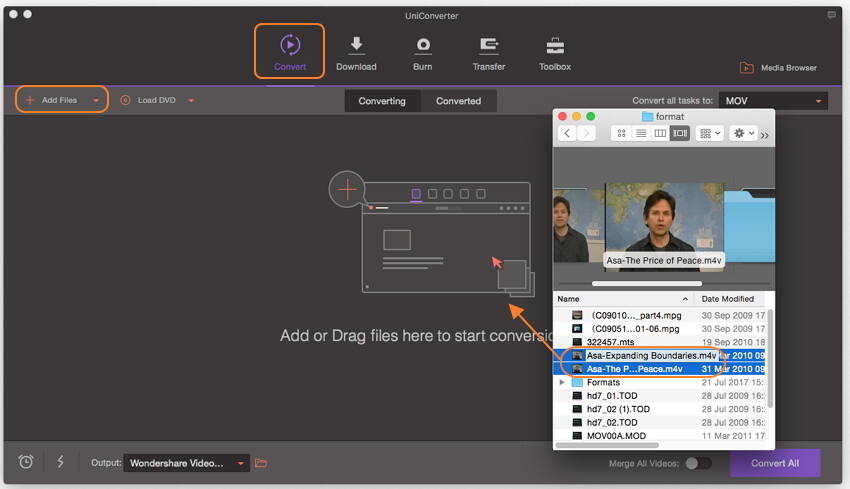The height and width of the screenshot is (489, 850).
Task: Switch to the Converted tab
Action: [458, 101]
